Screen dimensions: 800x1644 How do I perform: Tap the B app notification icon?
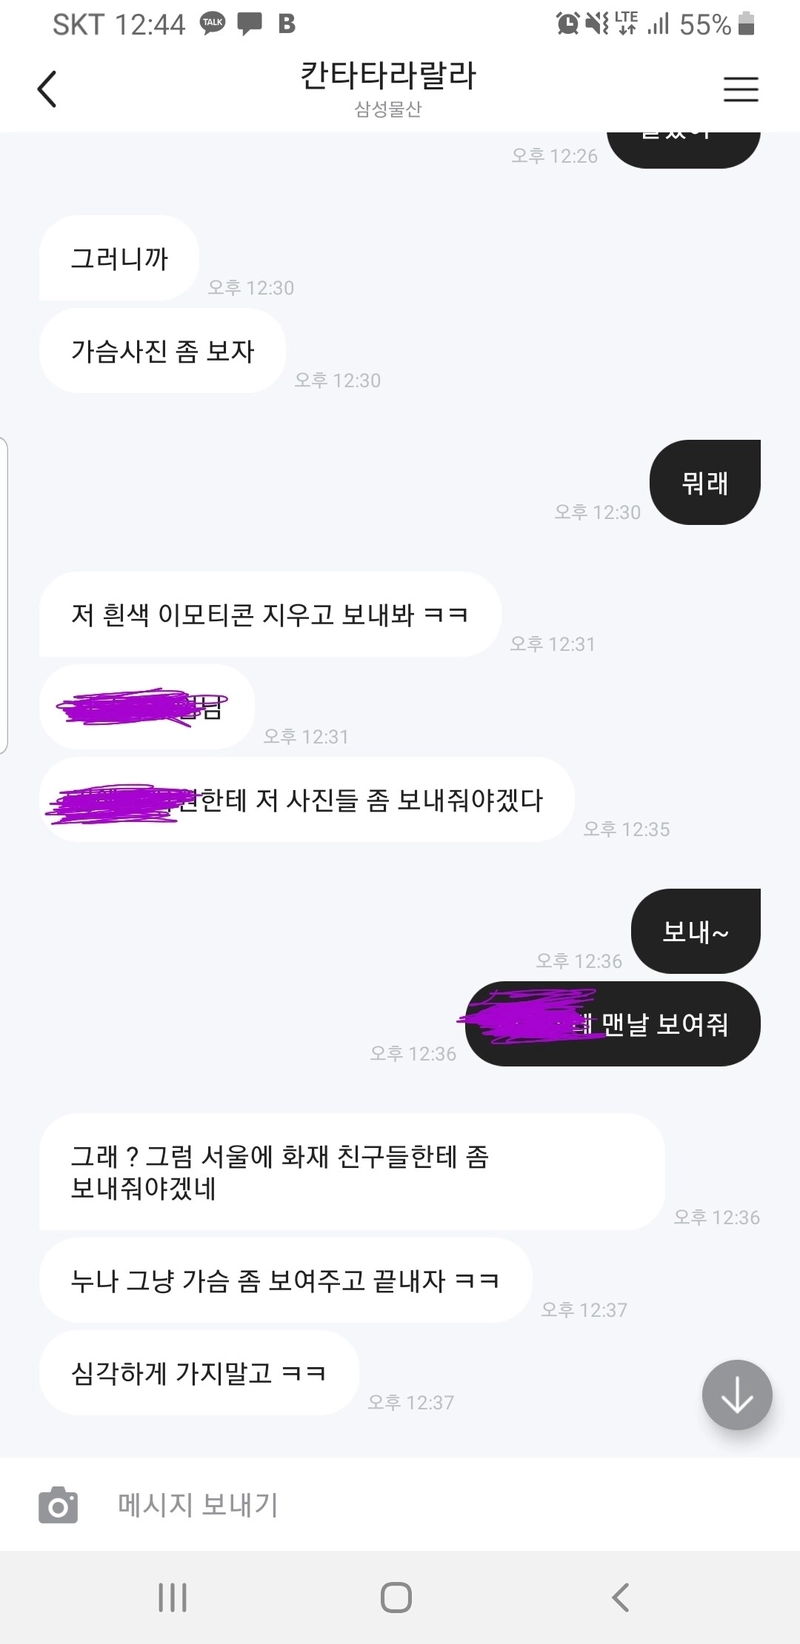tap(287, 23)
